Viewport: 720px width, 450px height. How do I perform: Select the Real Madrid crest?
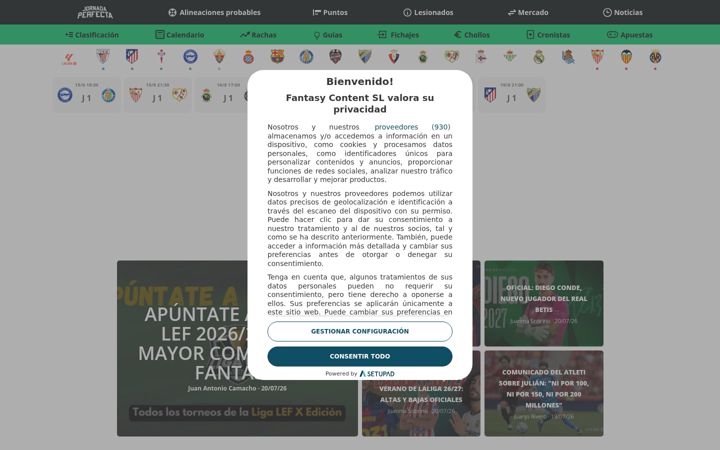(539, 56)
